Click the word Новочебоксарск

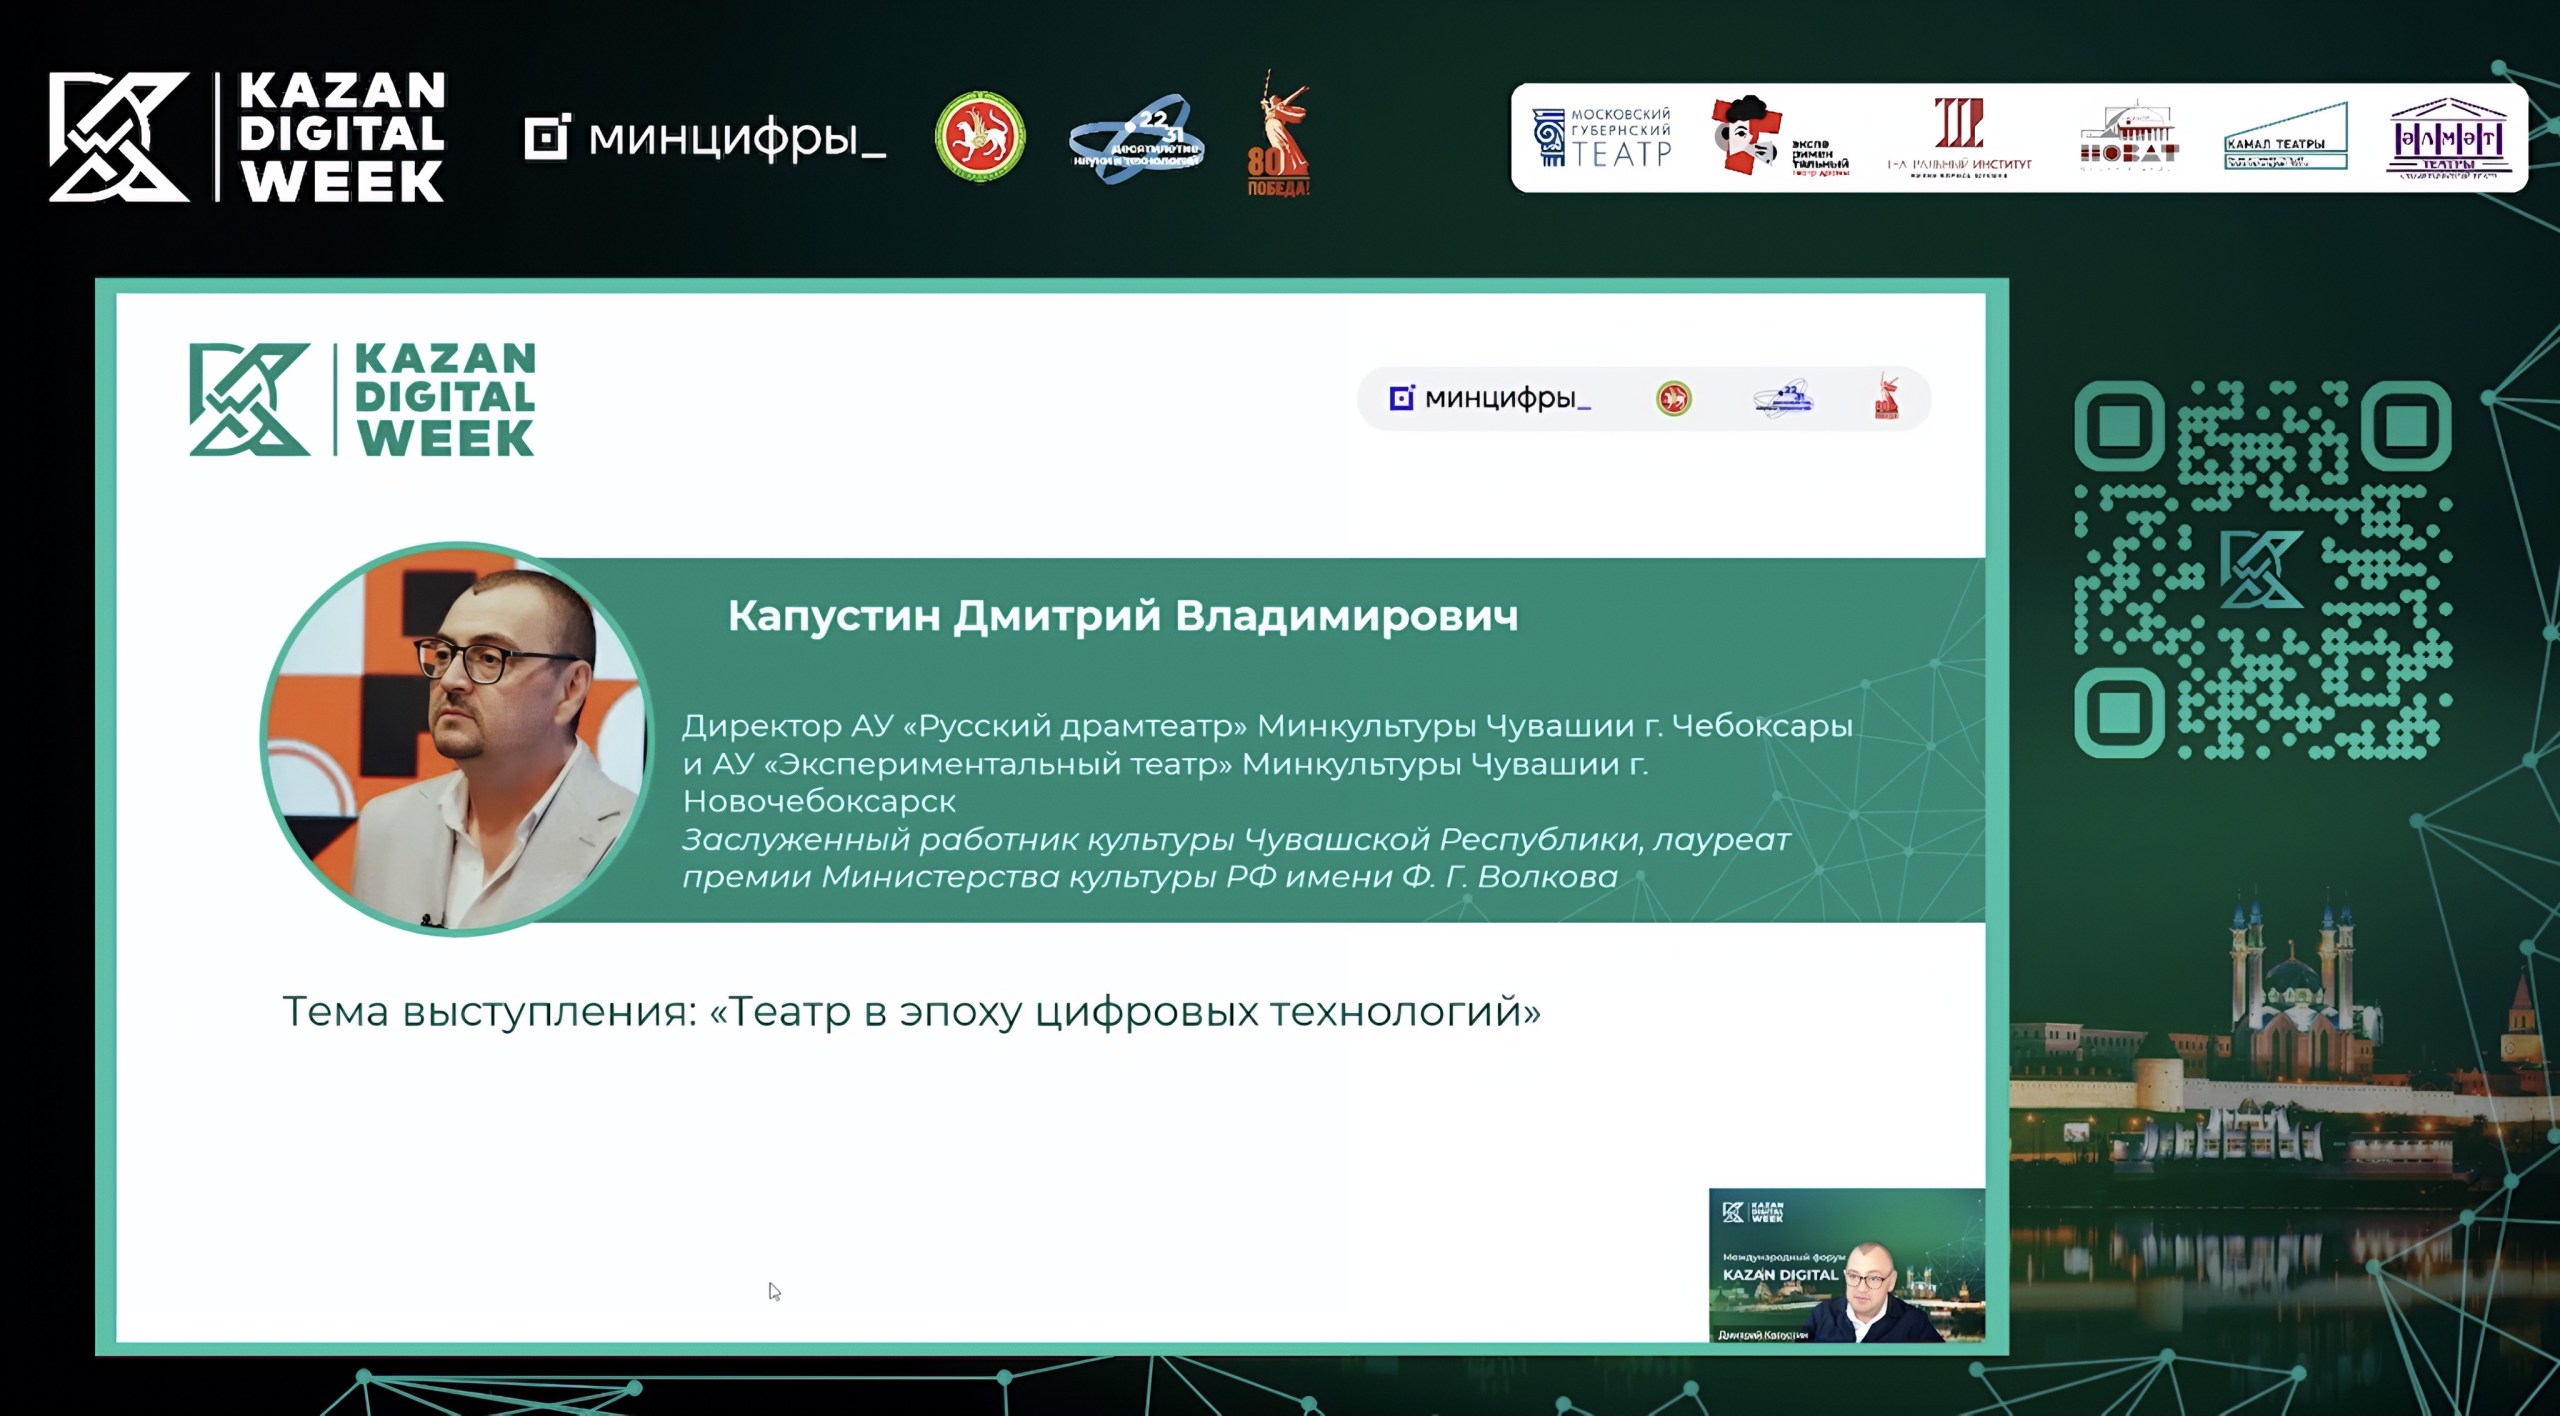(x=819, y=801)
